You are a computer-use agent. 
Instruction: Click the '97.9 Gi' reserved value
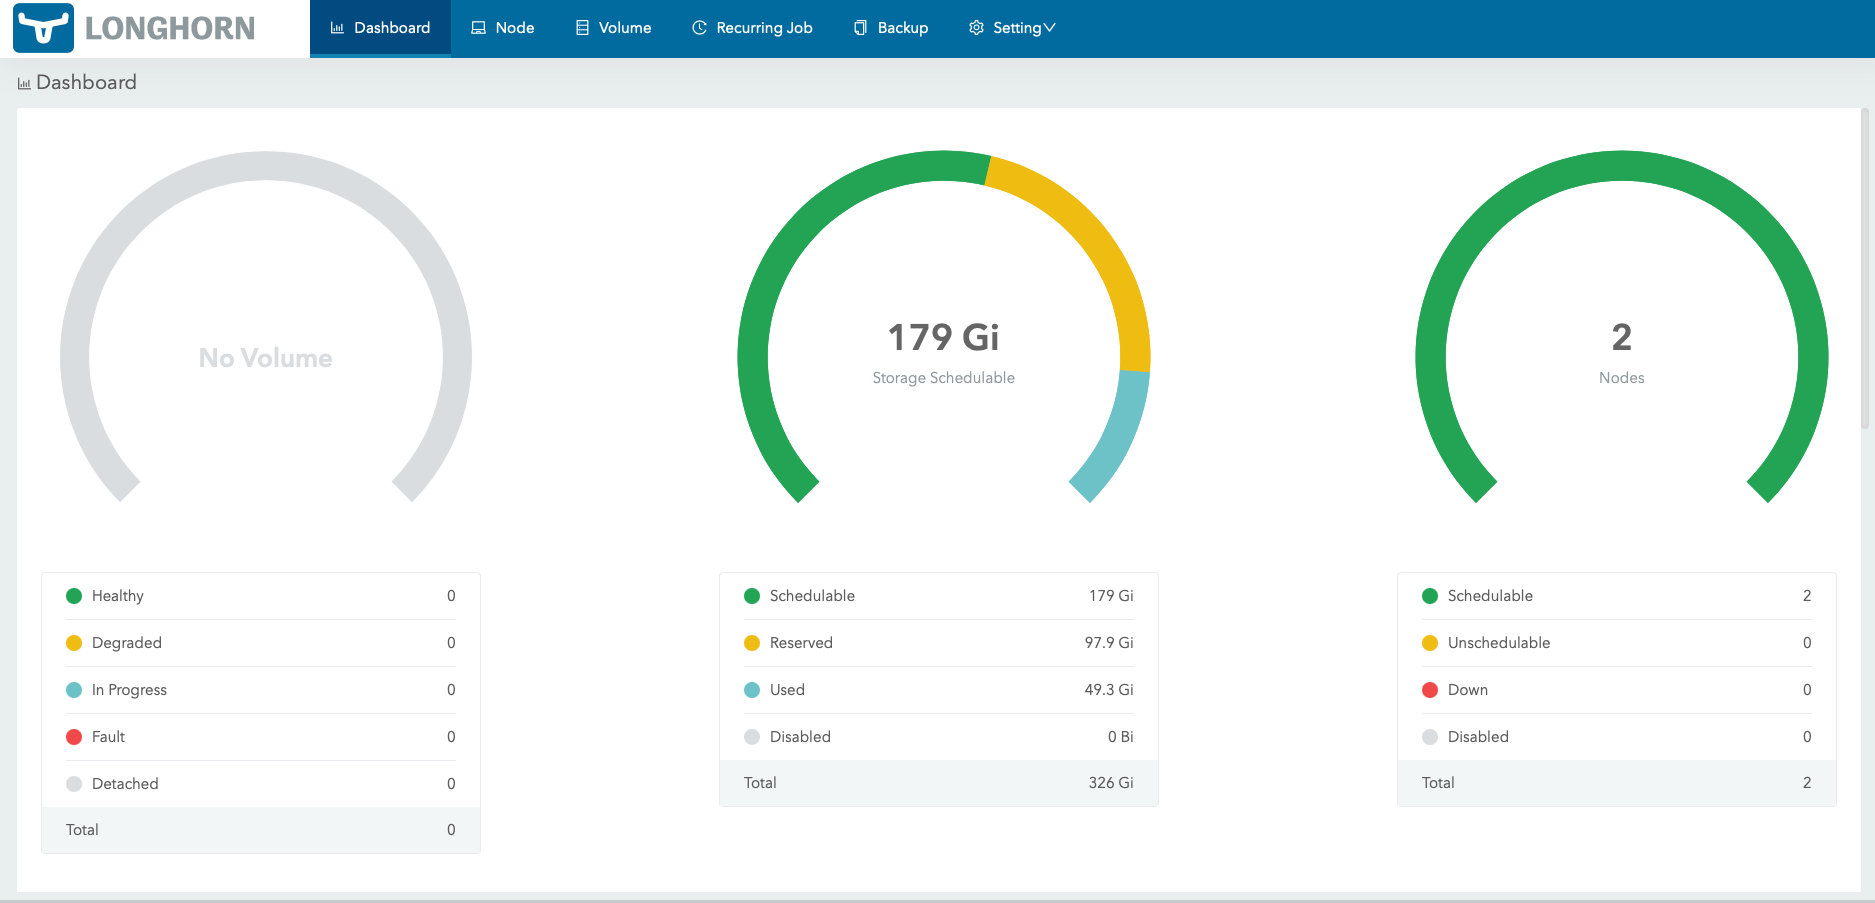pyautogui.click(x=1109, y=643)
